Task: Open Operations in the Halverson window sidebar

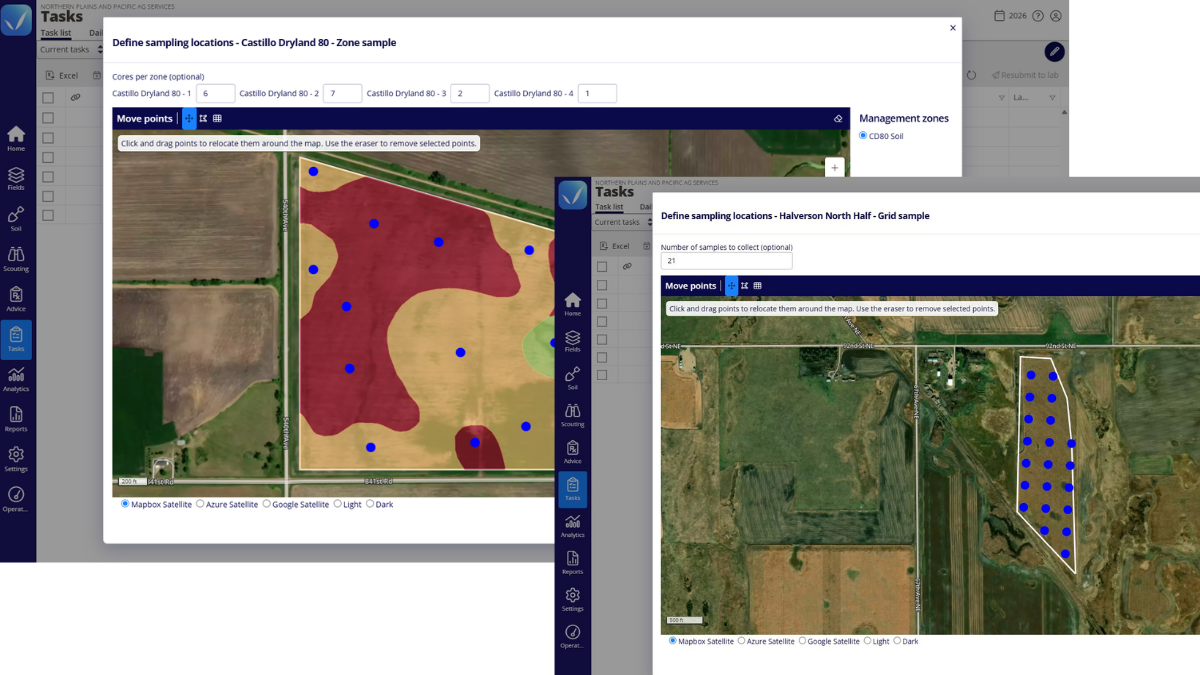Action: click(572, 637)
